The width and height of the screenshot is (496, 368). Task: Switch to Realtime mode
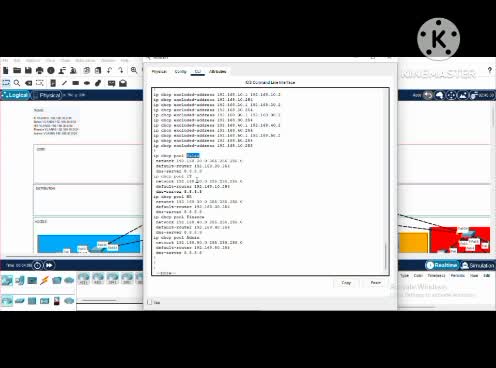[x=442, y=265]
